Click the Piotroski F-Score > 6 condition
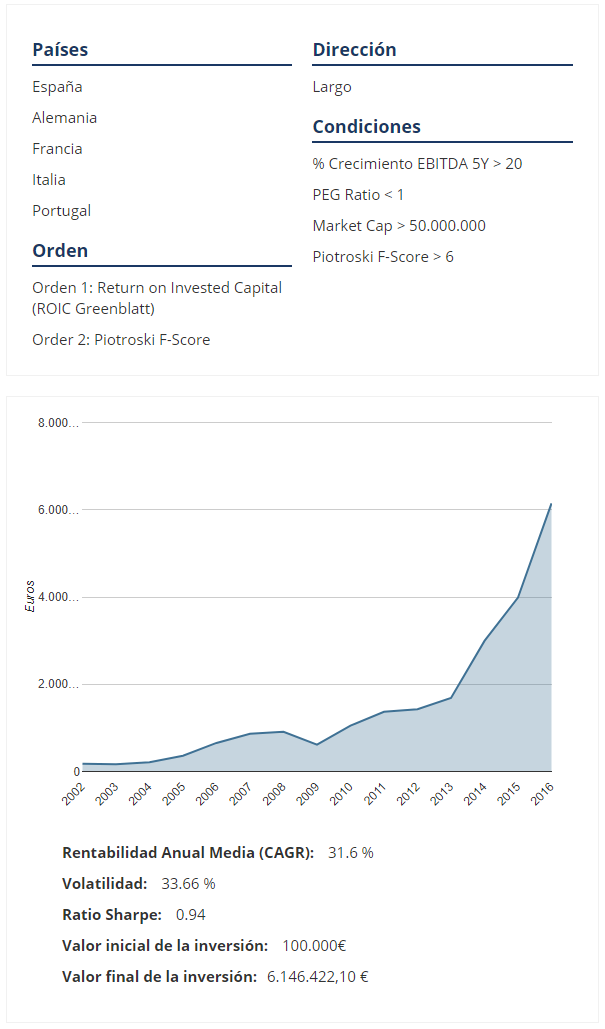This screenshot has width=605, height=1029. tap(383, 257)
